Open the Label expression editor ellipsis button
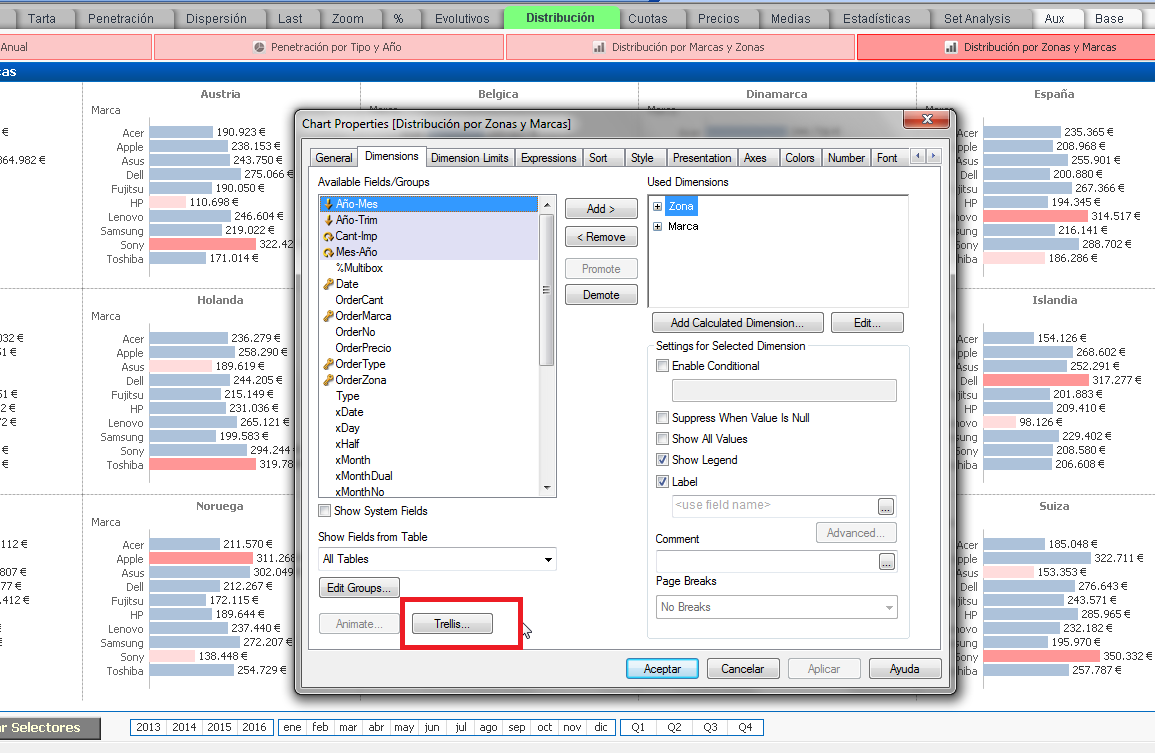Image resolution: width=1155 pixels, height=753 pixels. coord(886,505)
